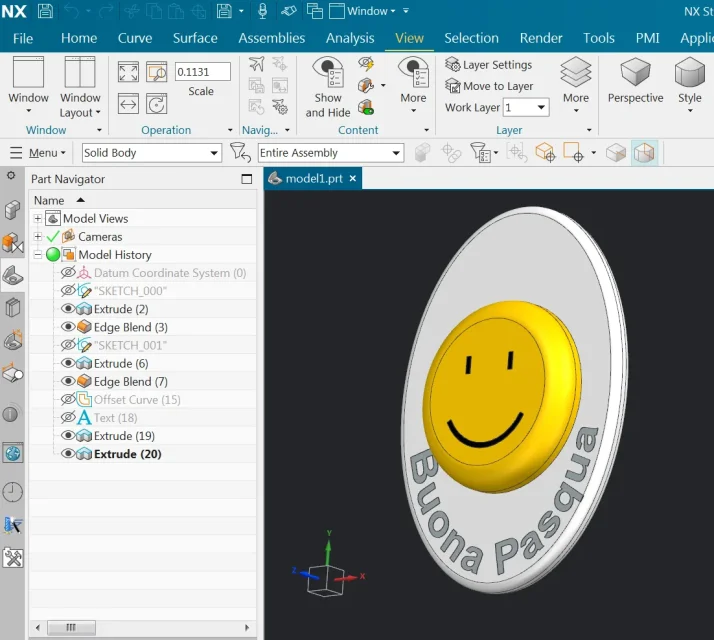Click the Reuse Library sidebar icon
Viewport: 714px width, 640px height.
click(13, 308)
